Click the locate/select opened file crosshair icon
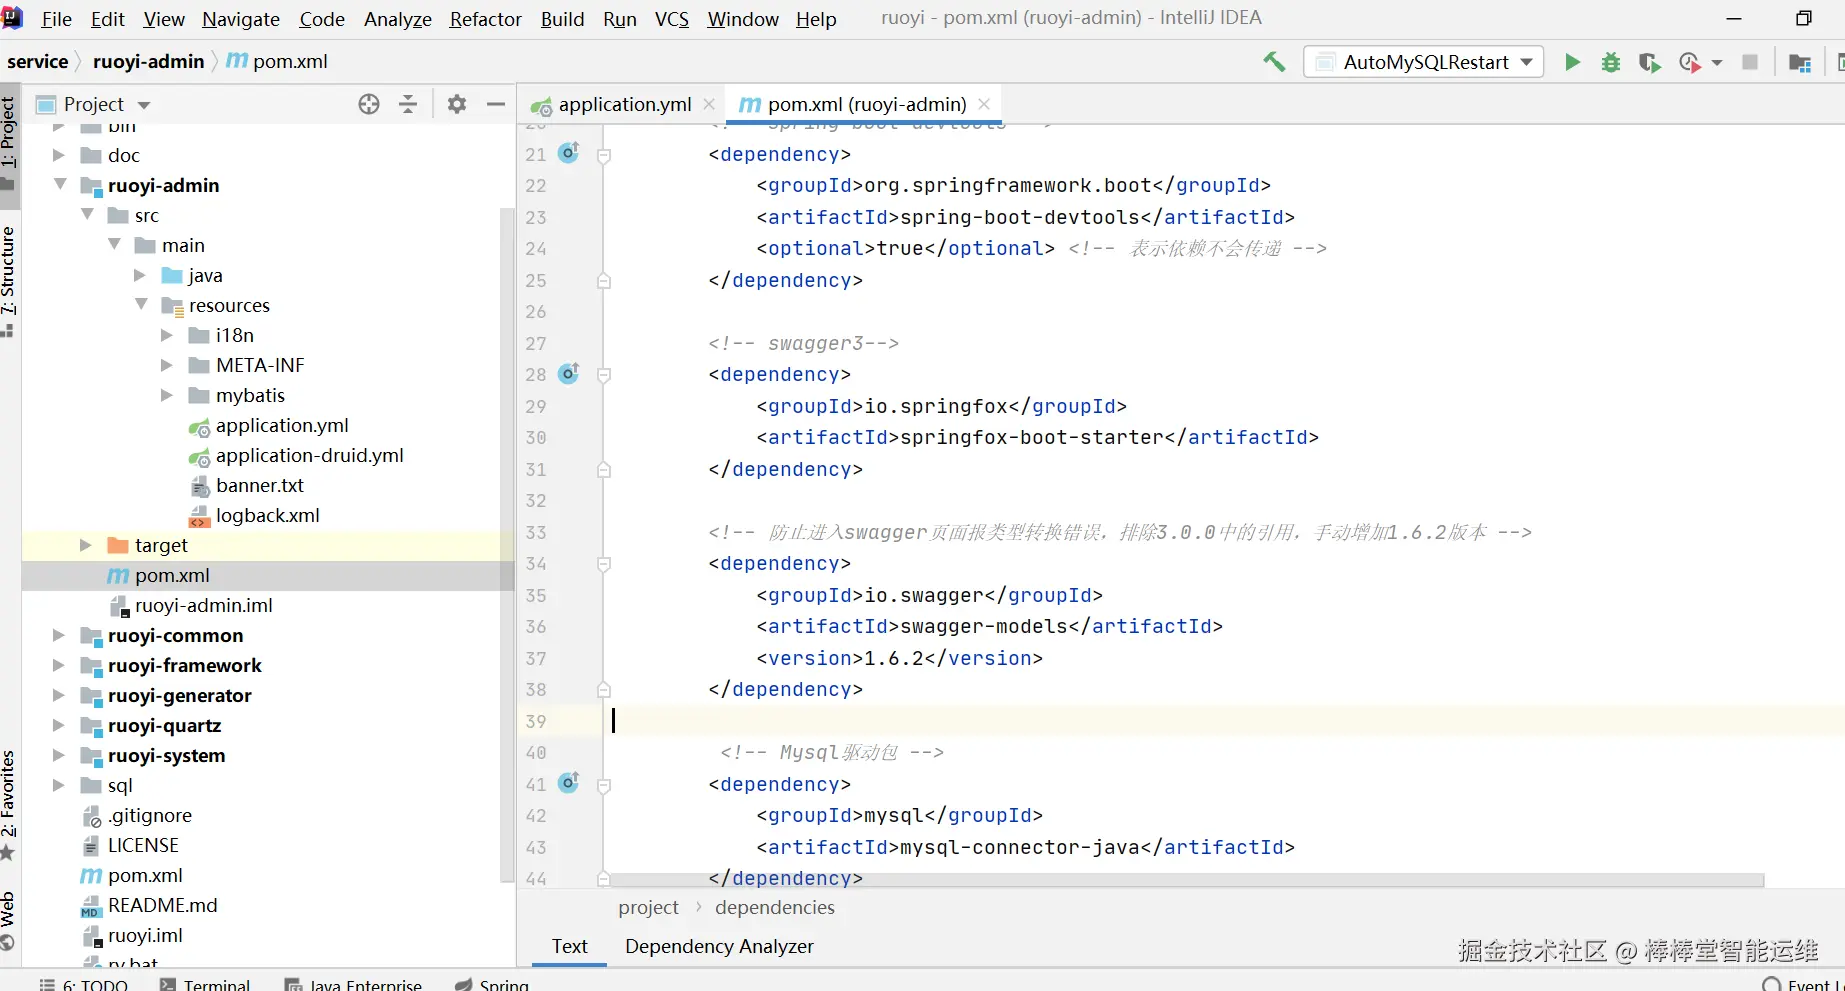The height and width of the screenshot is (991, 1845). [369, 104]
